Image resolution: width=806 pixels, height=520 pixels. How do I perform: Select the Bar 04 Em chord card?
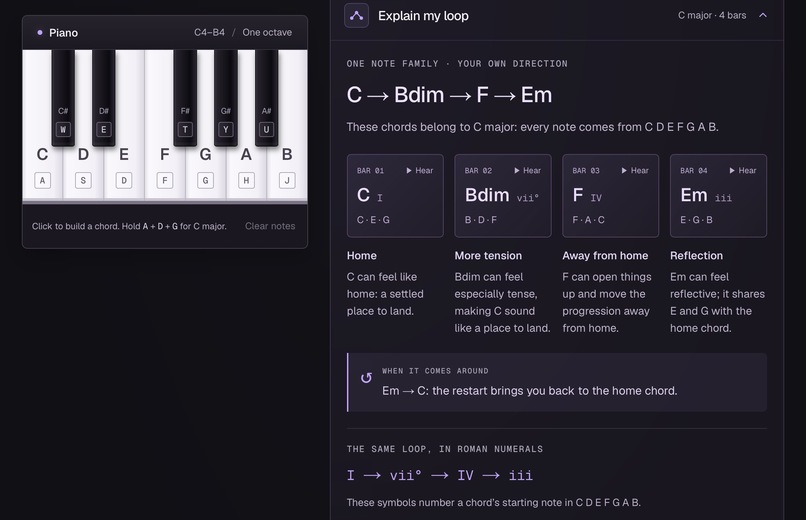click(x=718, y=196)
